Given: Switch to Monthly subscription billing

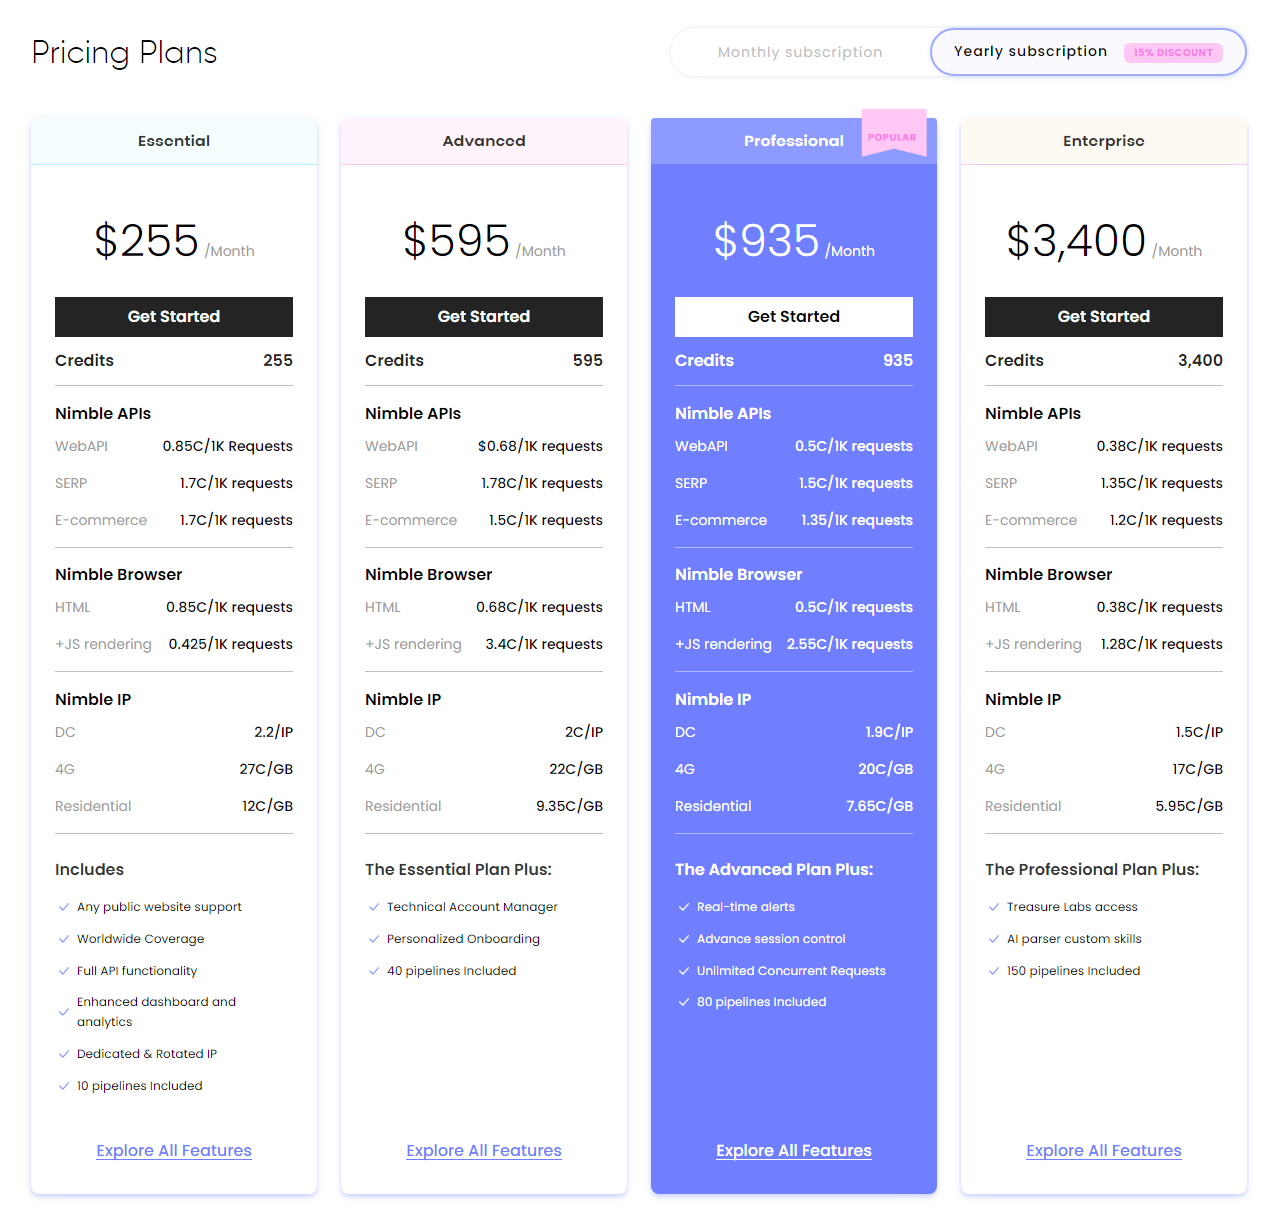Looking at the screenshot, I should click(799, 52).
